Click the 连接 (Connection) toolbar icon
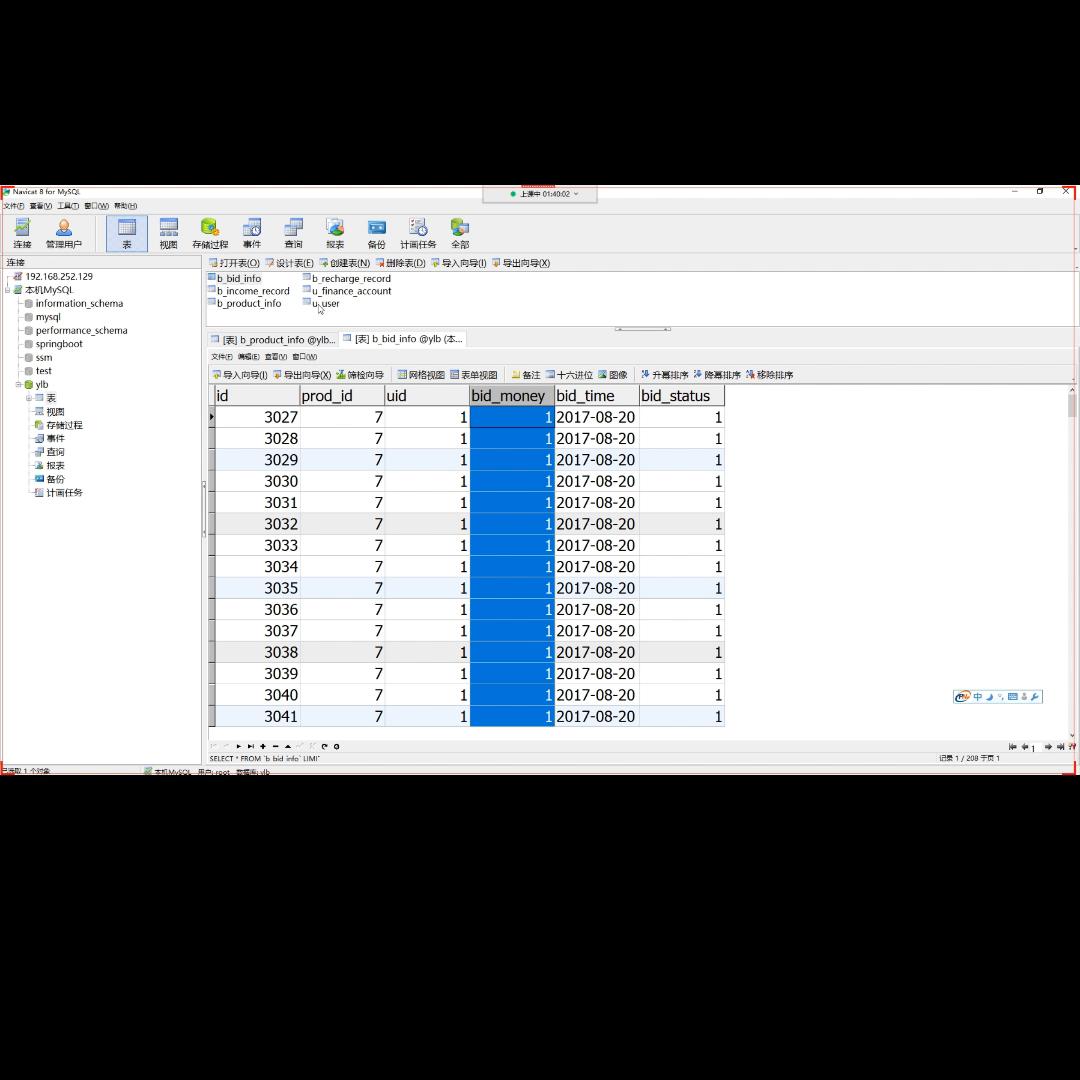This screenshot has width=1080, height=1080. 22,234
